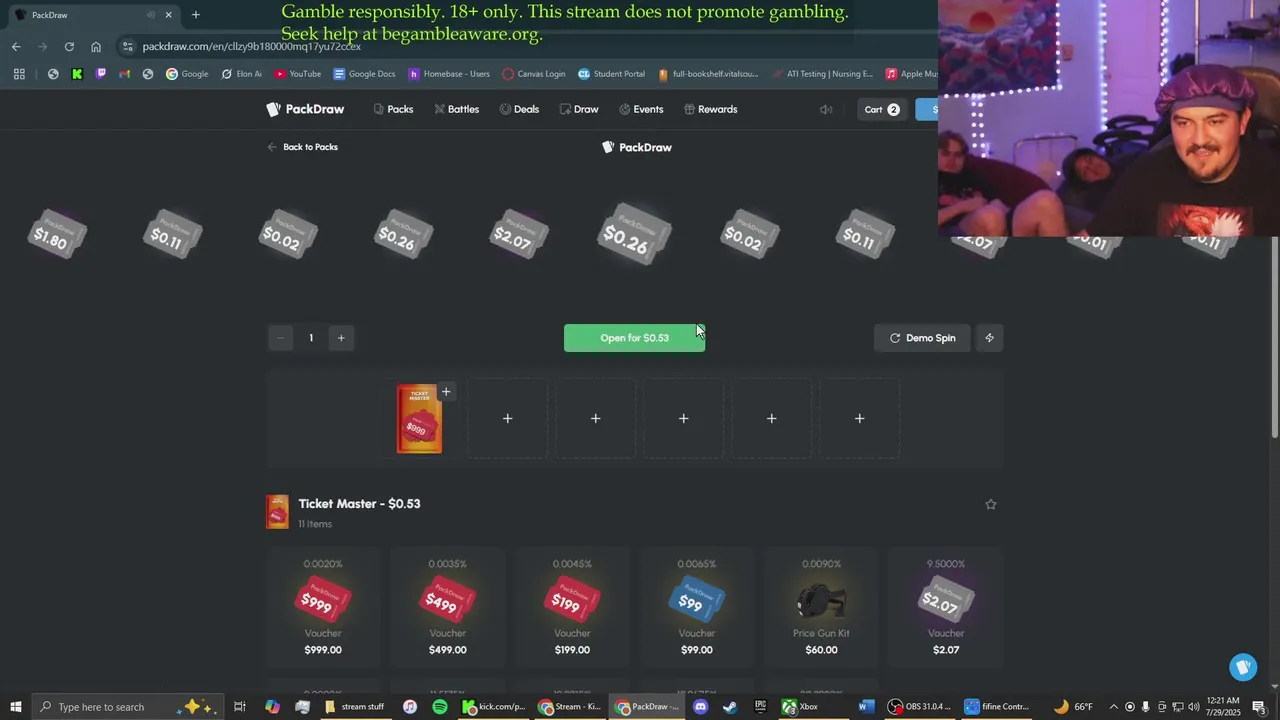Image resolution: width=1280 pixels, height=720 pixels.
Task: Open the support chat bubble
Action: pyautogui.click(x=1243, y=667)
